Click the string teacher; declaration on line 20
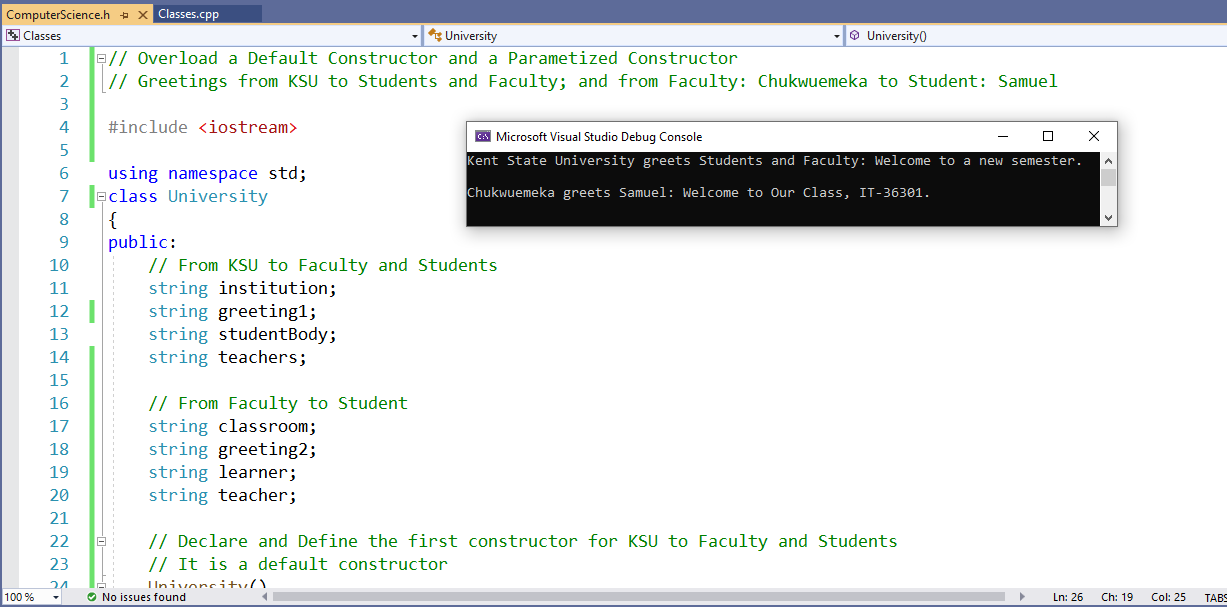 click(x=223, y=495)
